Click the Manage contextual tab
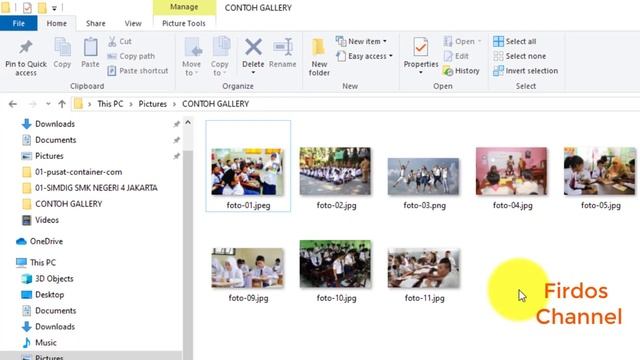 pos(184,7)
